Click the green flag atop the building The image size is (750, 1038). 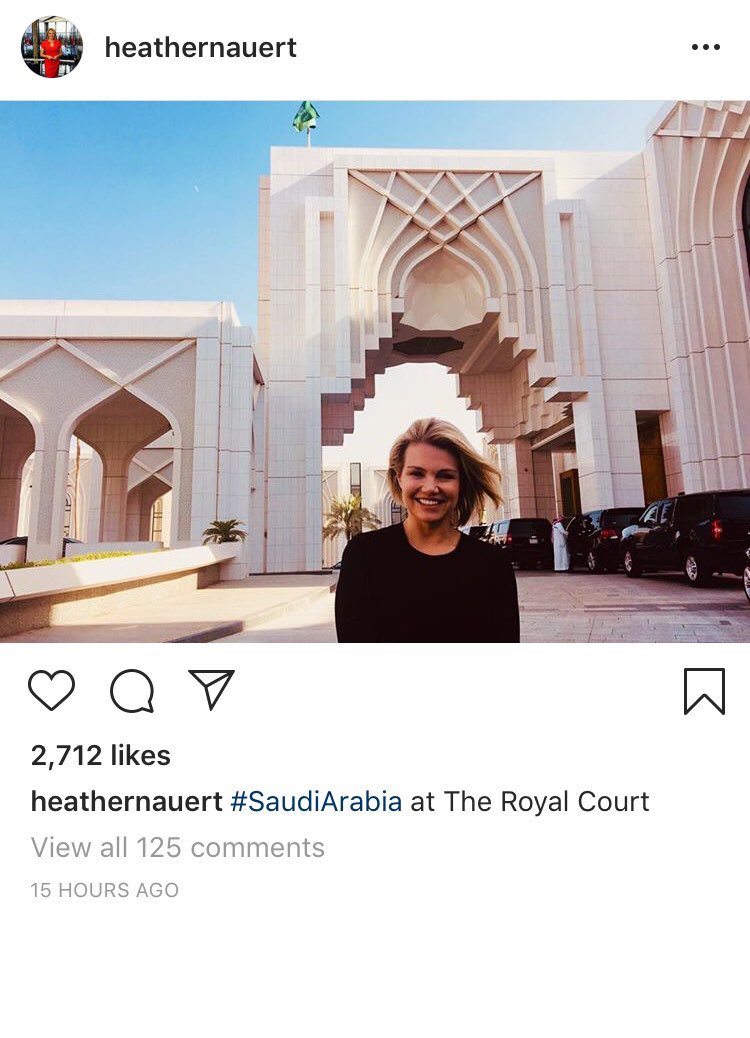click(x=306, y=117)
